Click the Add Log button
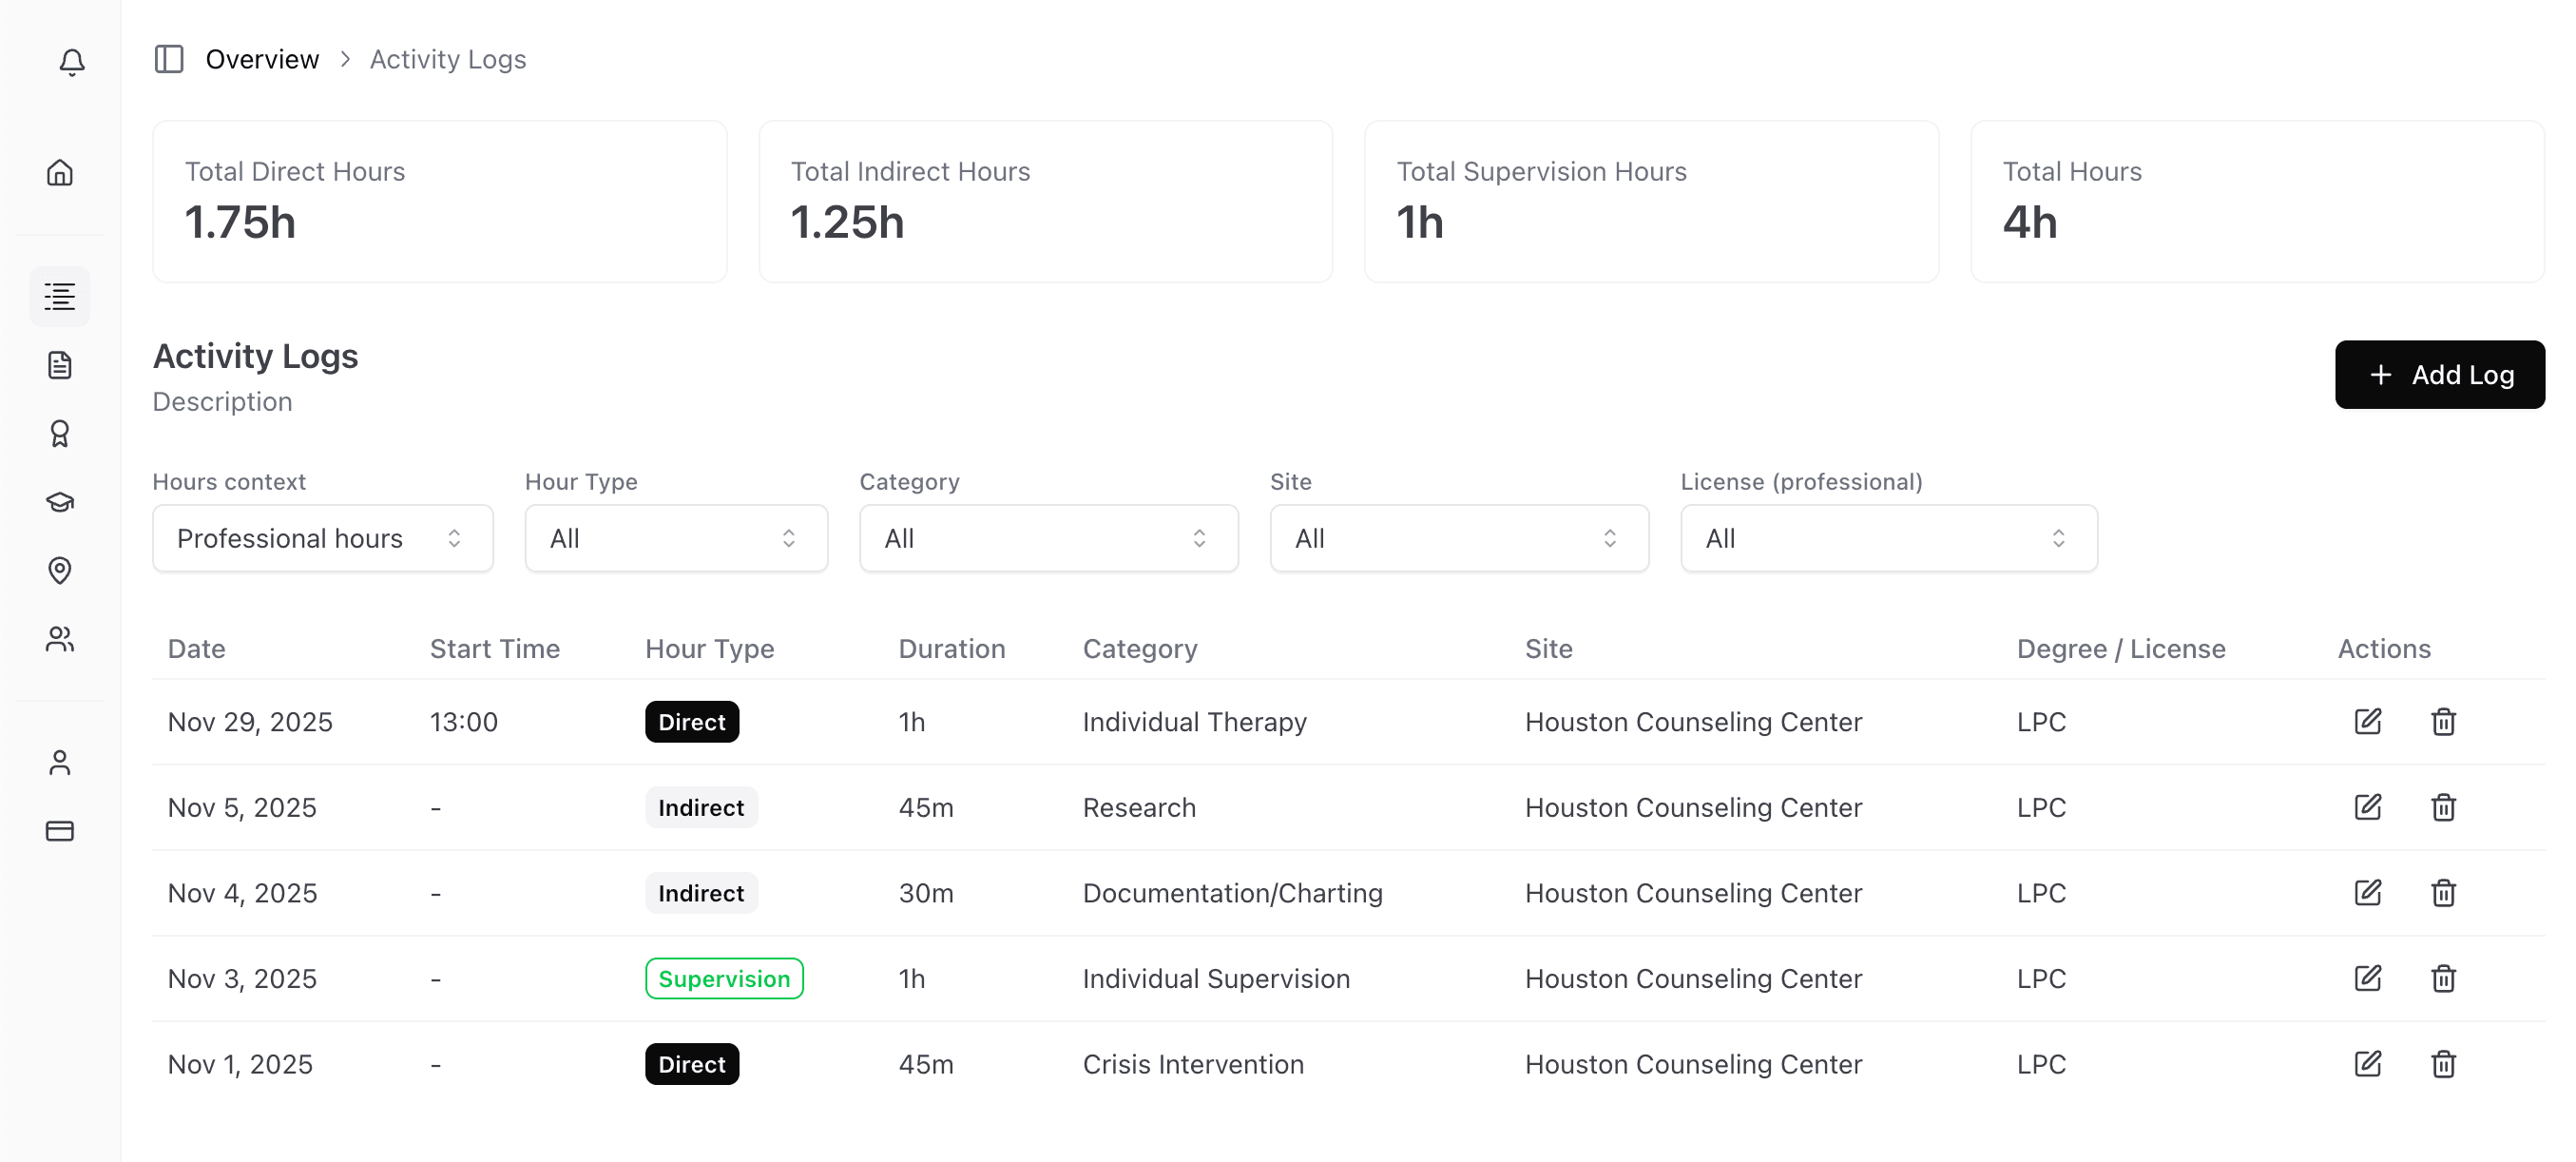The width and height of the screenshot is (2576, 1162). pos(2440,375)
